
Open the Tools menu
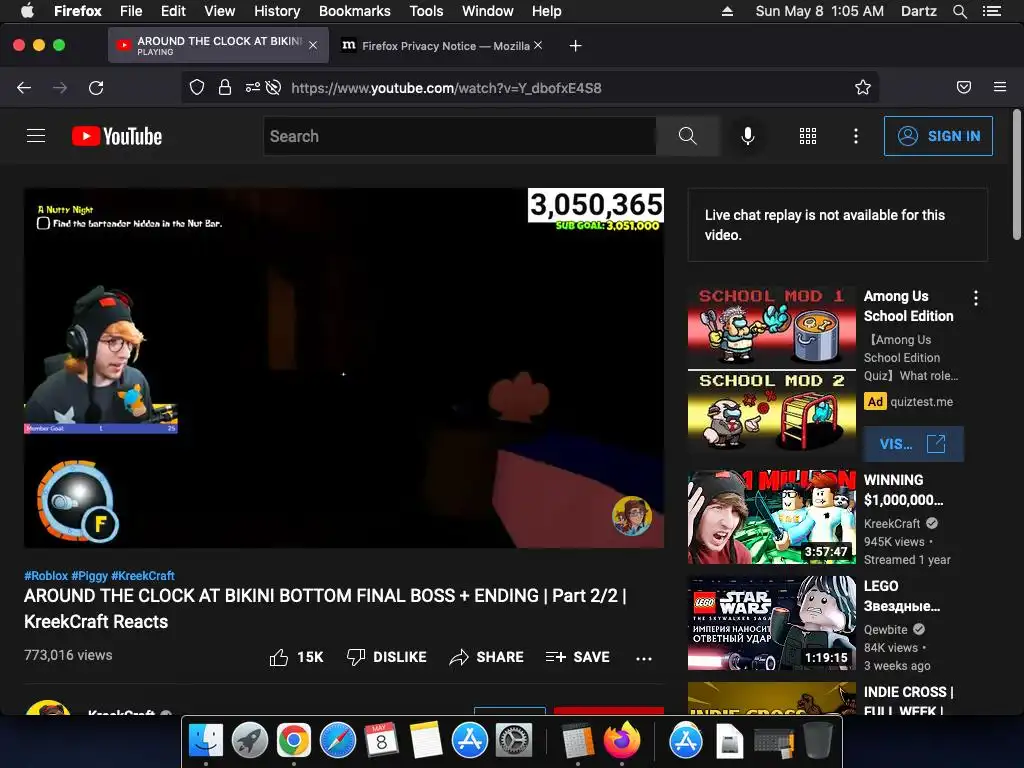426,11
